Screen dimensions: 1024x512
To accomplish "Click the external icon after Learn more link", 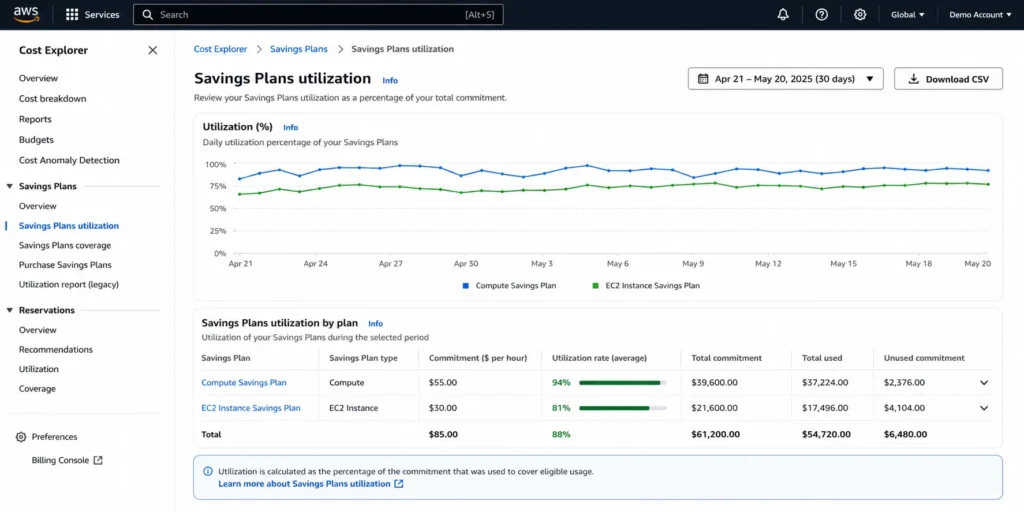I will pyautogui.click(x=399, y=484).
